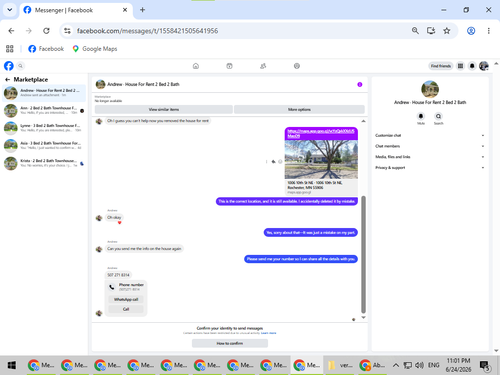Expand the Media, files and links section
This screenshot has height=375, width=500.
[429, 157]
